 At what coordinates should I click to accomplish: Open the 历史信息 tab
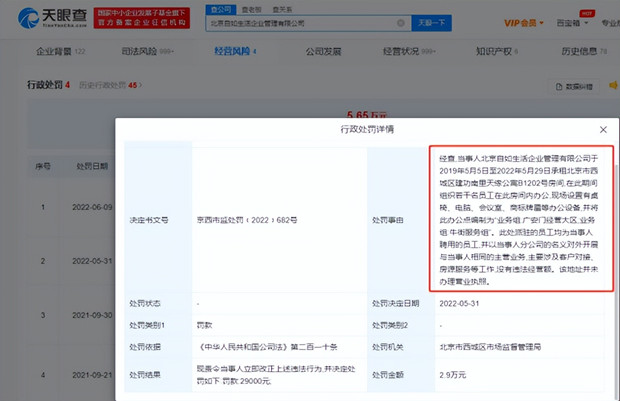584,51
